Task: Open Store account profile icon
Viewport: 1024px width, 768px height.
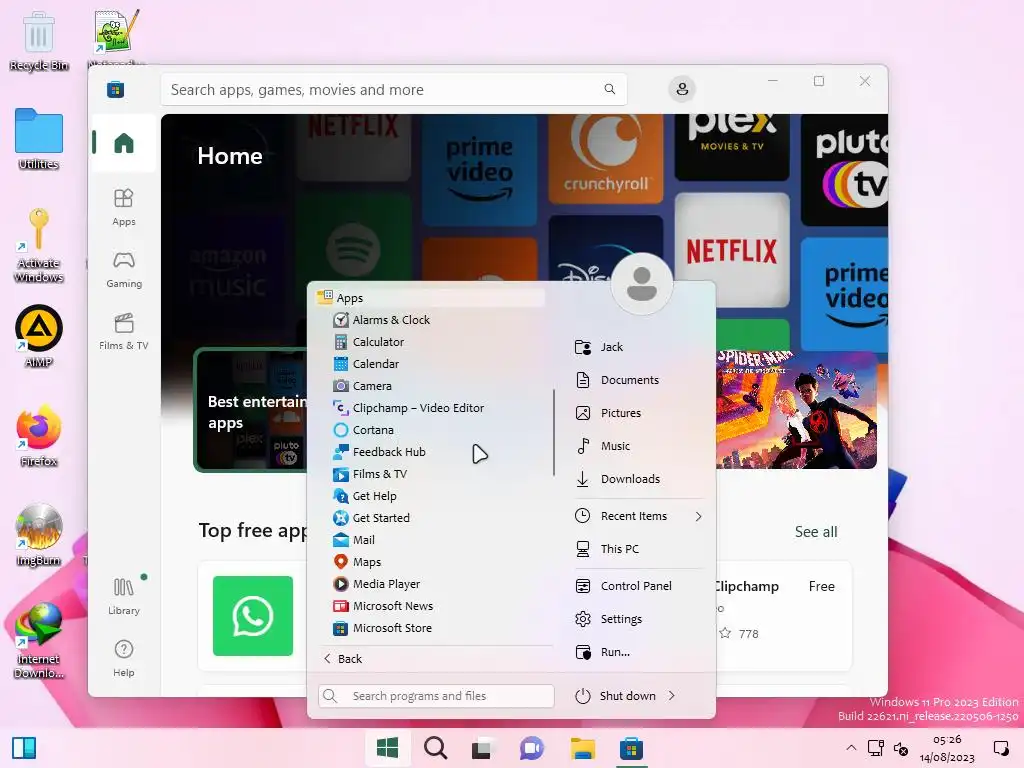Action: (x=682, y=89)
